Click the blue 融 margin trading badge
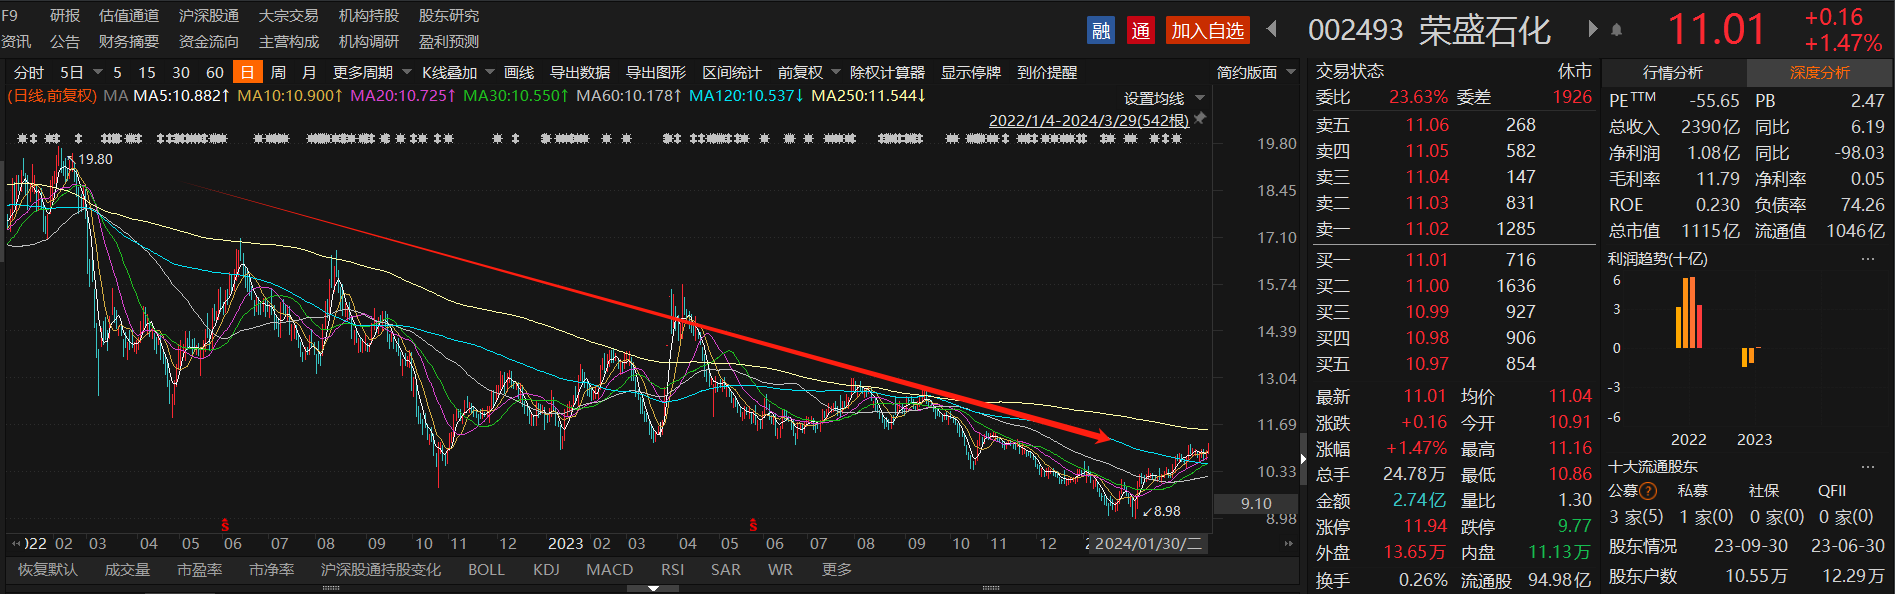Screen dimensions: 1895x594 [1101, 31]
